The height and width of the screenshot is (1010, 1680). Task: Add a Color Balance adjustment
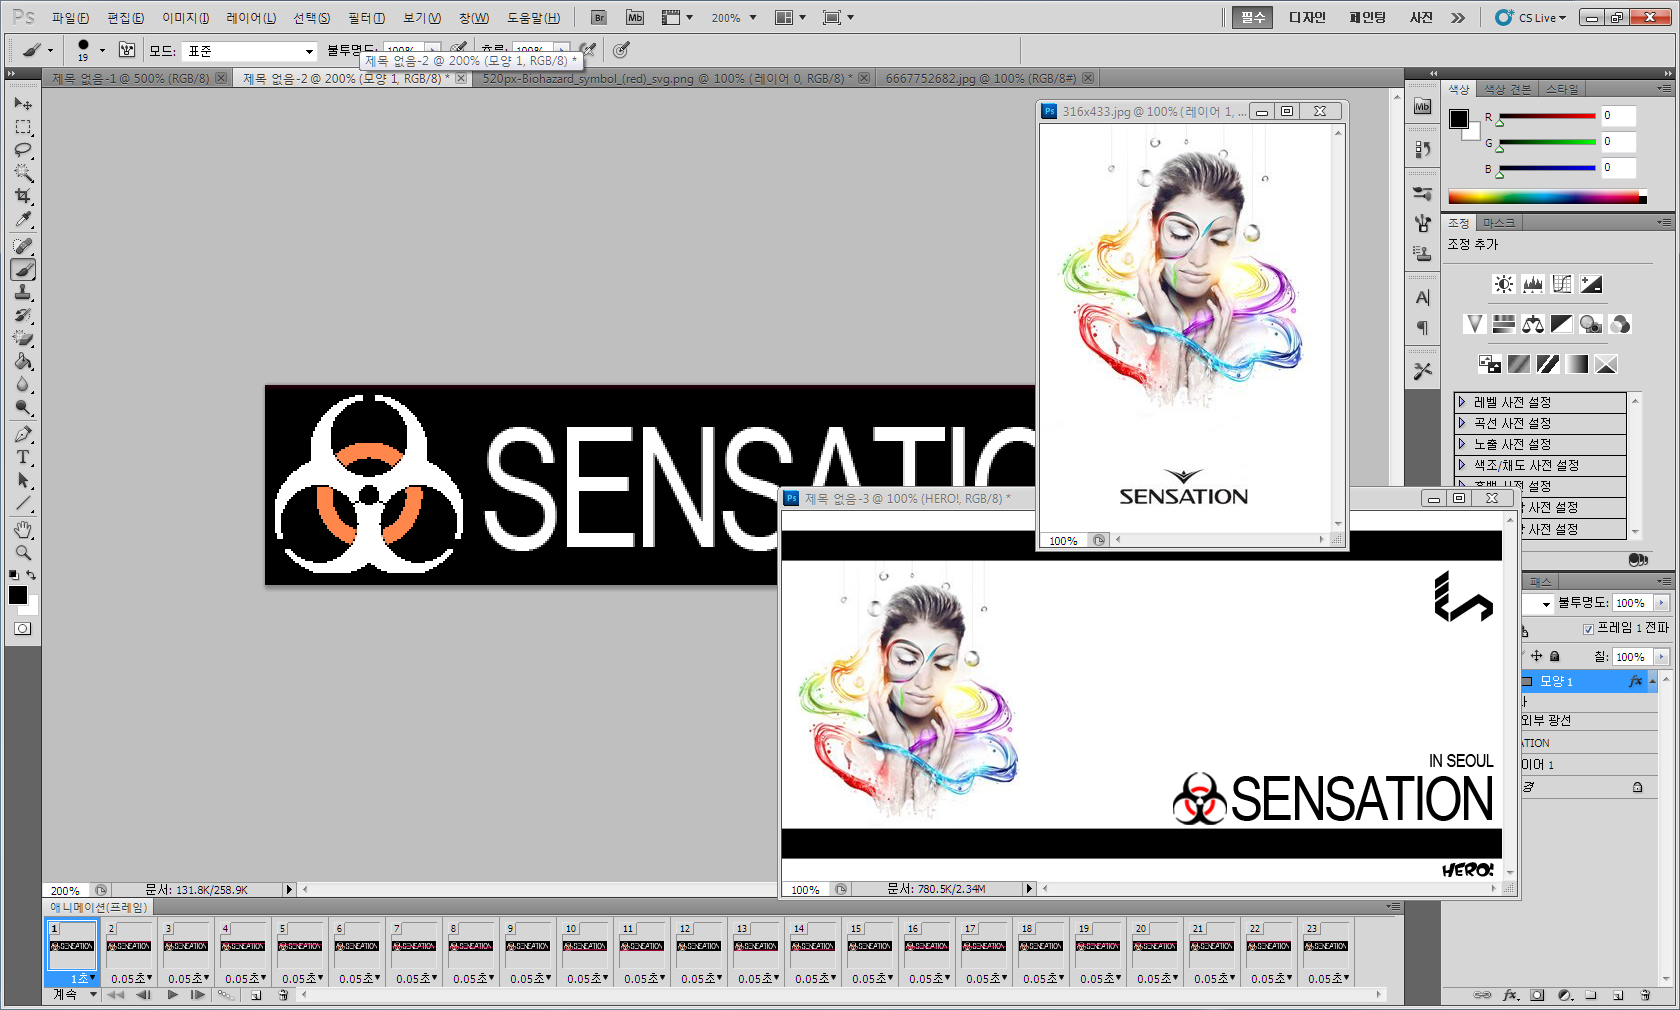1533,324
